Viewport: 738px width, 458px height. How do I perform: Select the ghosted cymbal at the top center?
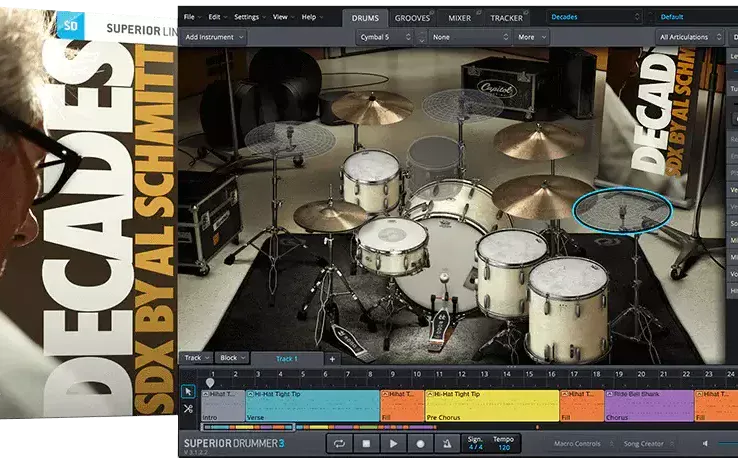click(x=462, y=105)
